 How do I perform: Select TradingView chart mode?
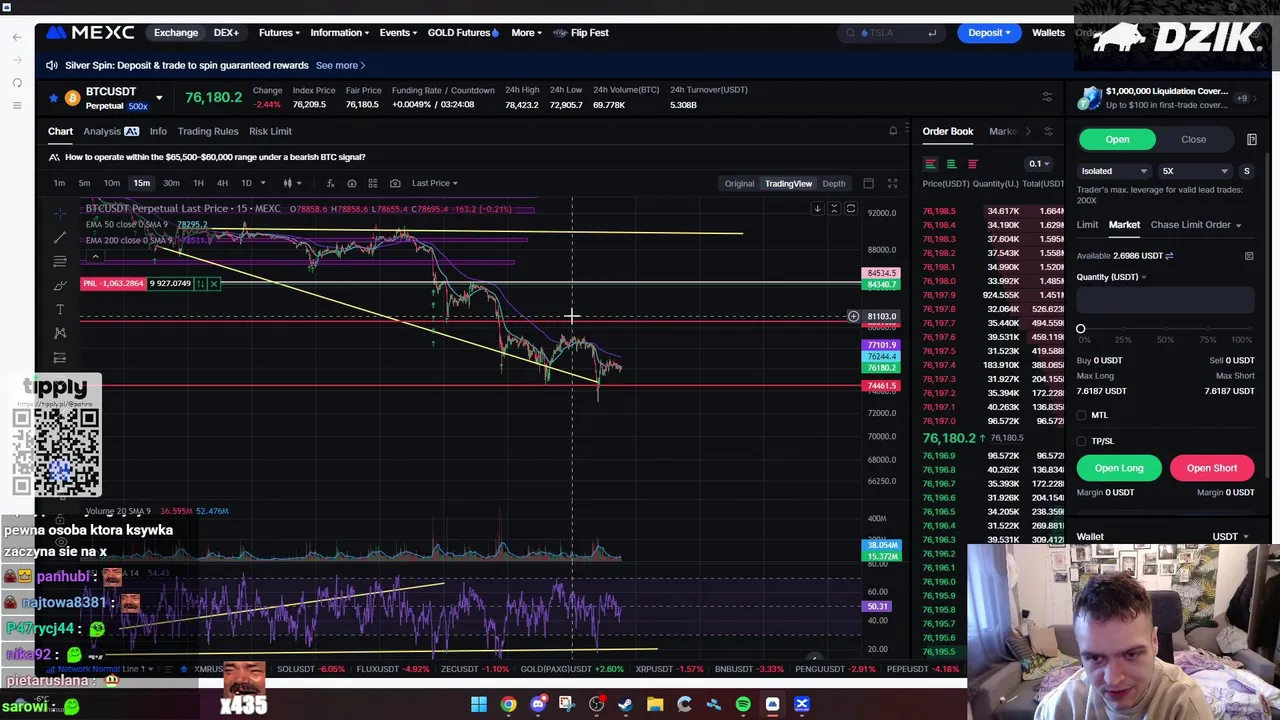tap(788, 183)
